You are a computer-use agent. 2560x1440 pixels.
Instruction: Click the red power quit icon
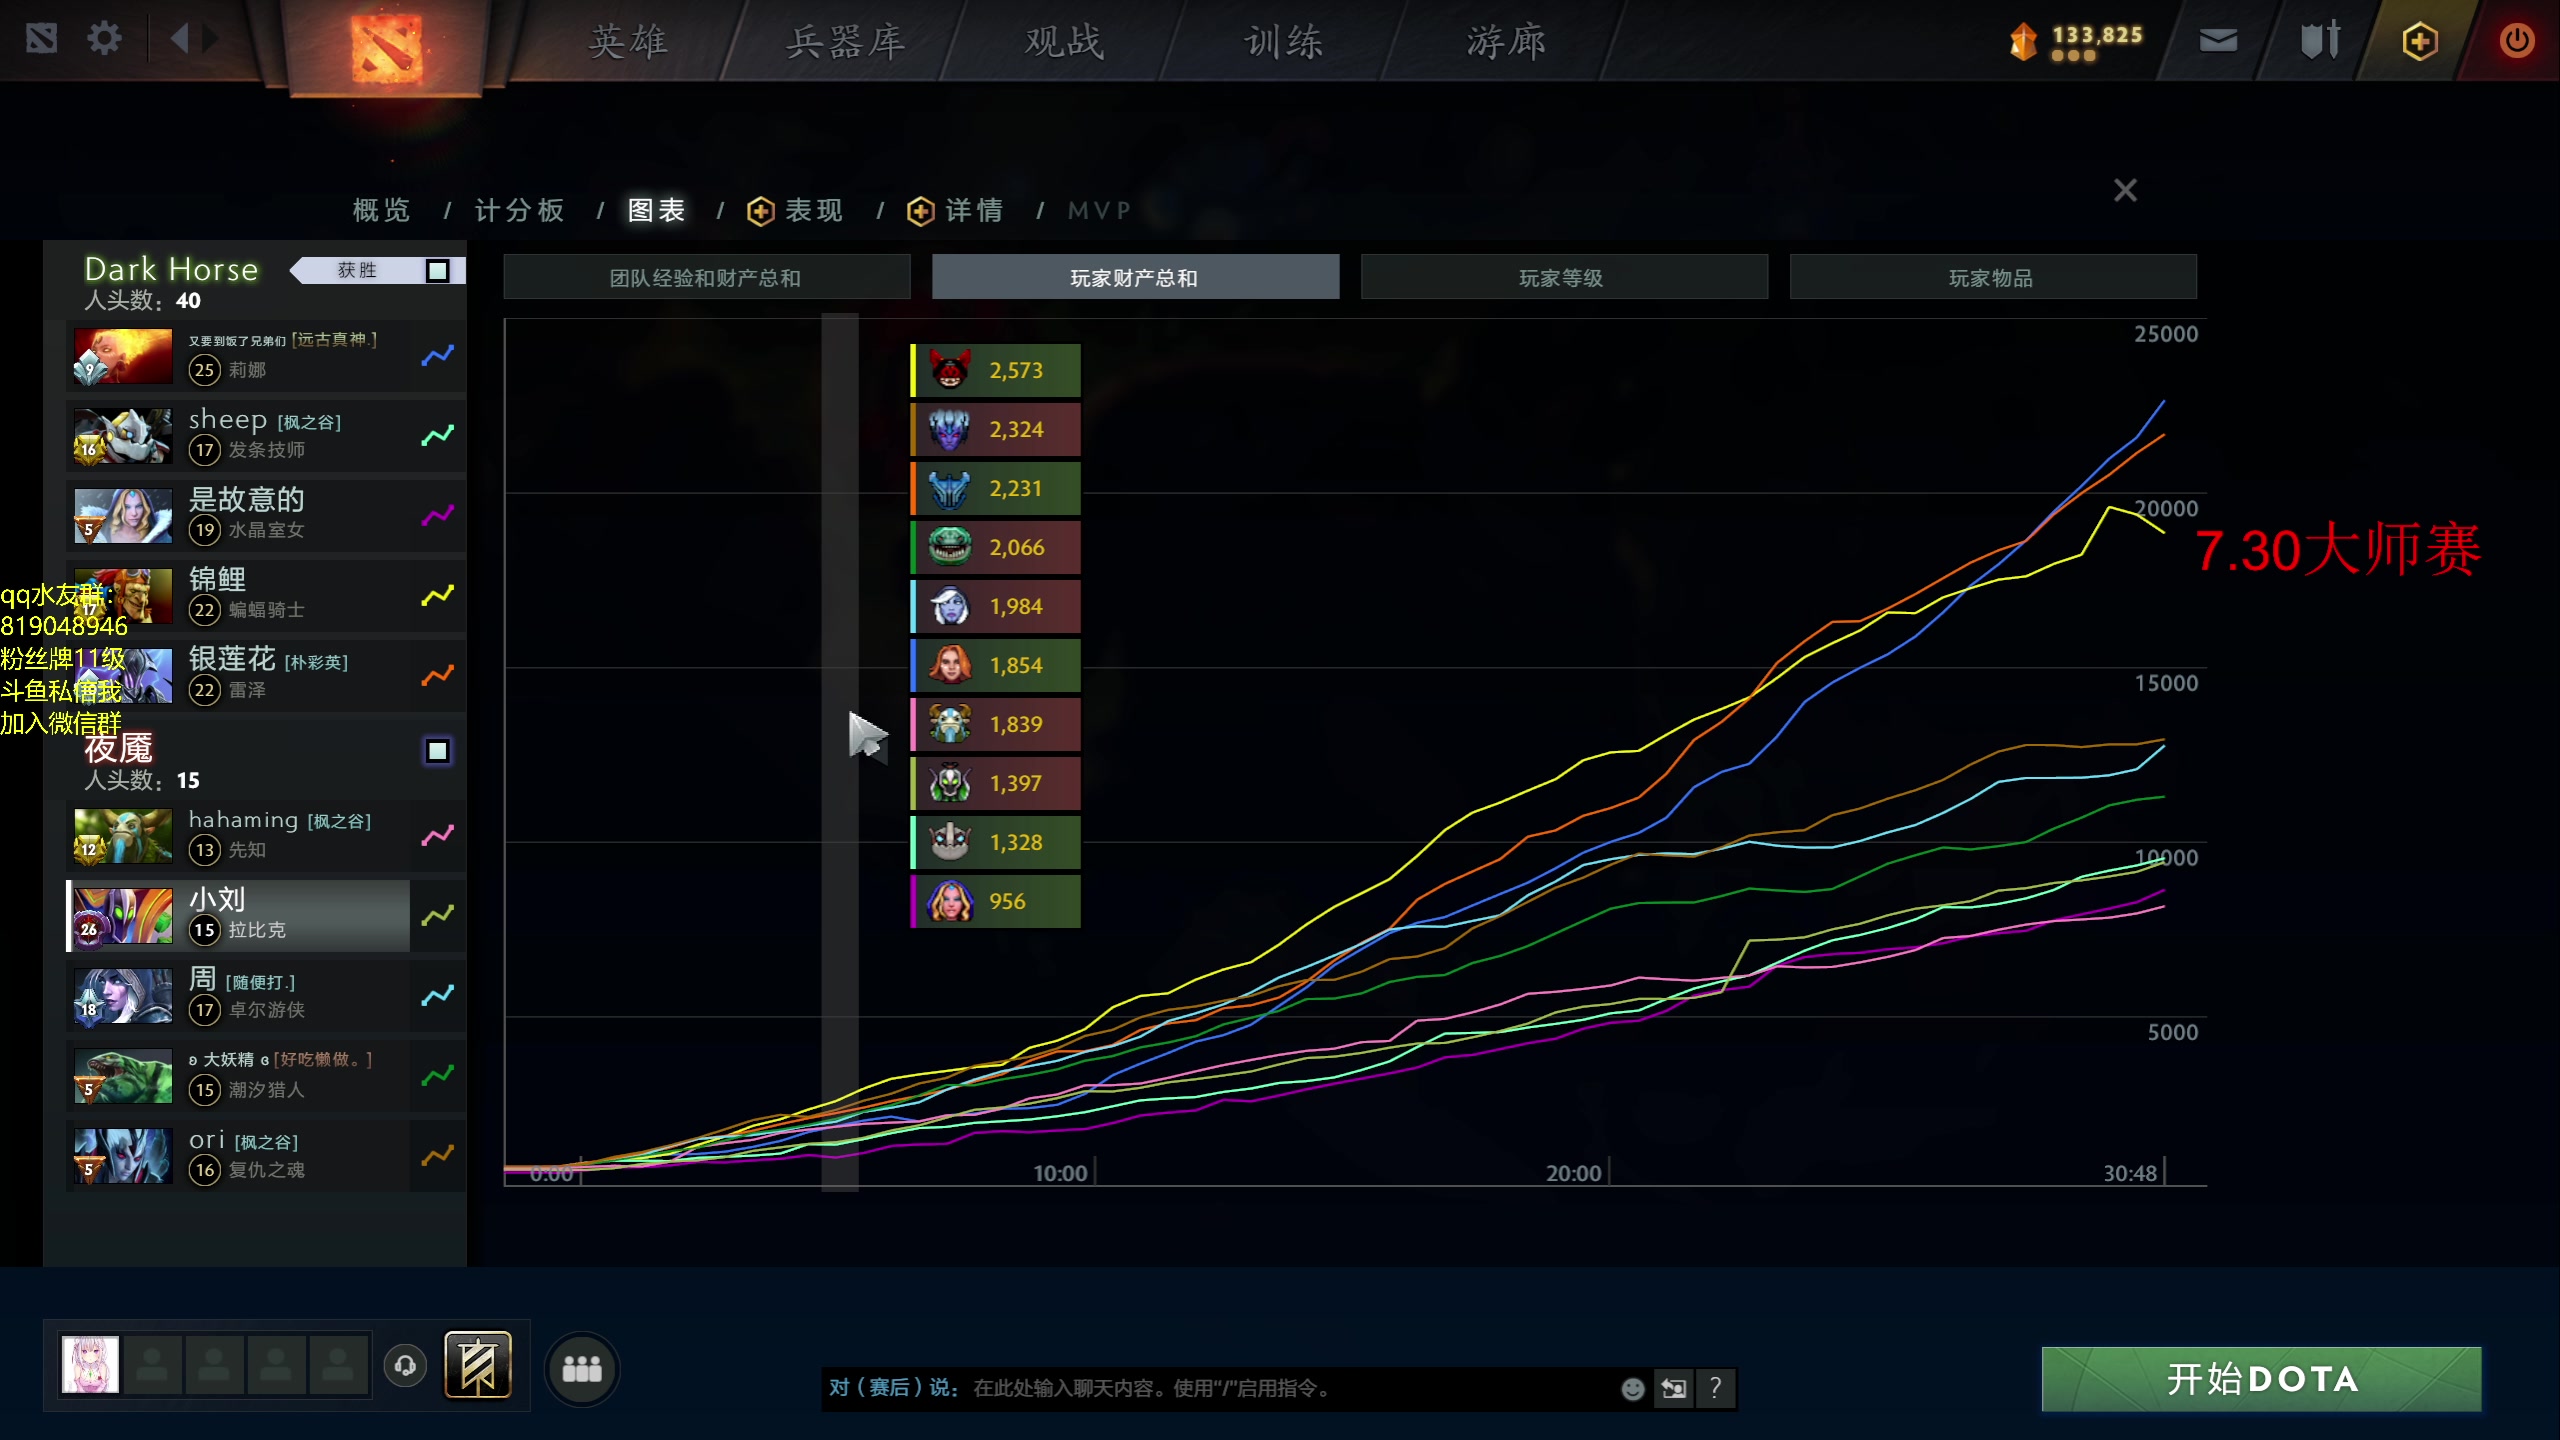pos(2516,41)
